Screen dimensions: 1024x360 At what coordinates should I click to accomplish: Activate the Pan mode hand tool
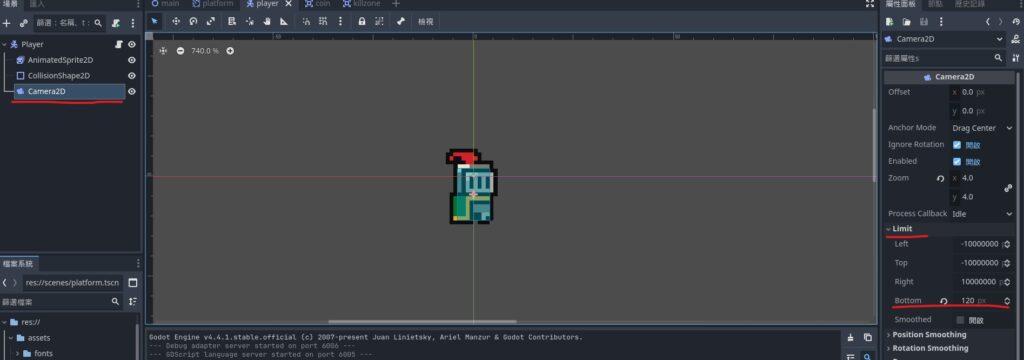(266, 22)
